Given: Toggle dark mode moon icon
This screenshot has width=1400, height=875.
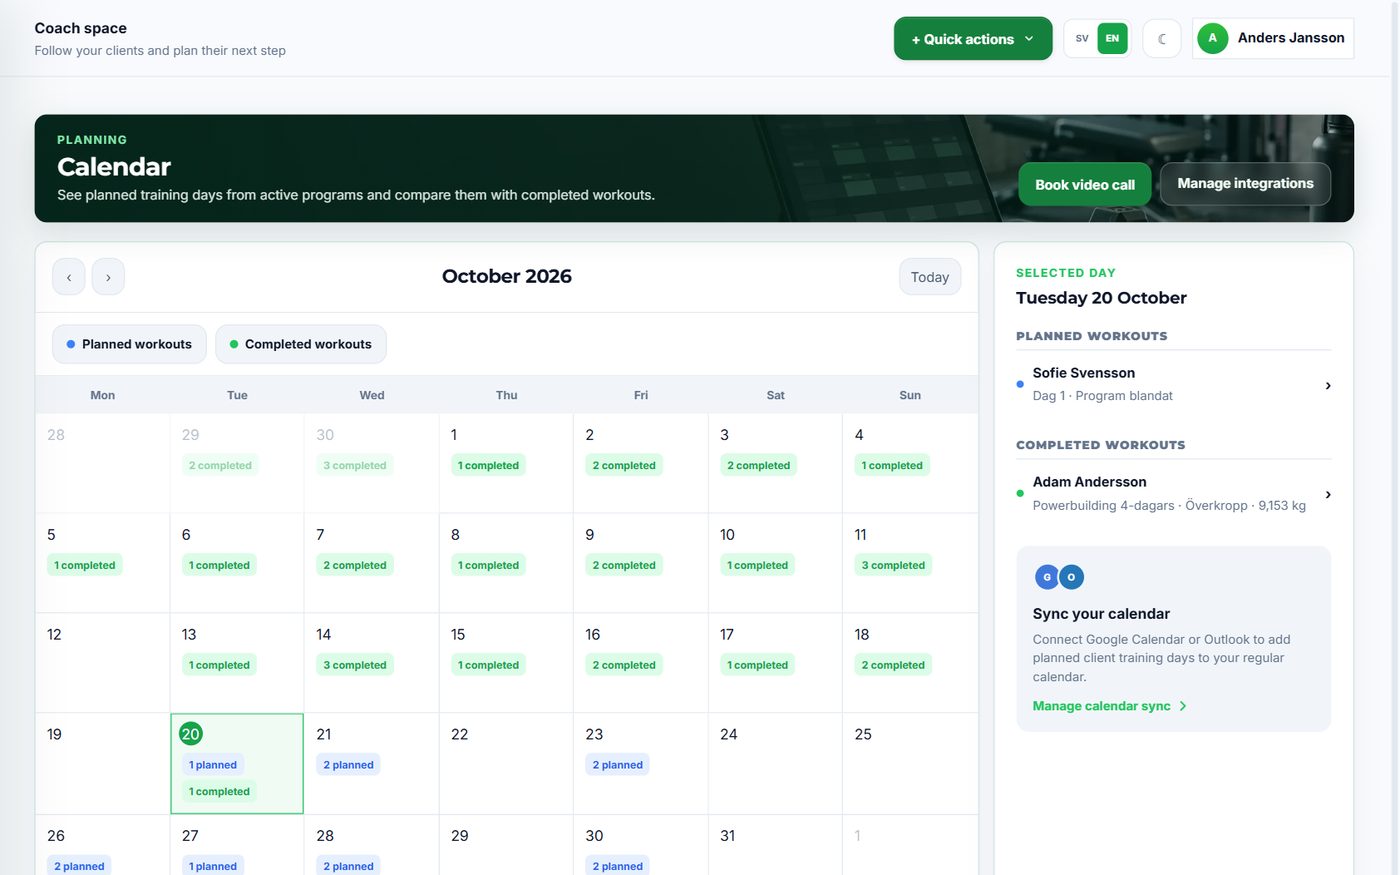Looking at the screenshot, I should tap(1162, 39).
